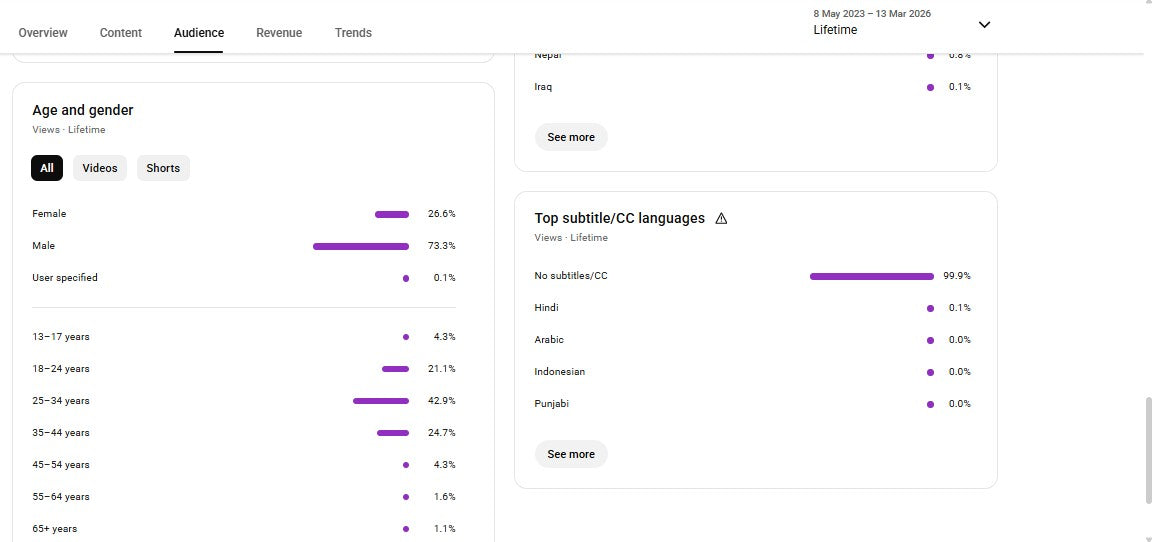Click the dot marker for Hindi
This screenshot has width=1153, height=542.
coord(930,308)
